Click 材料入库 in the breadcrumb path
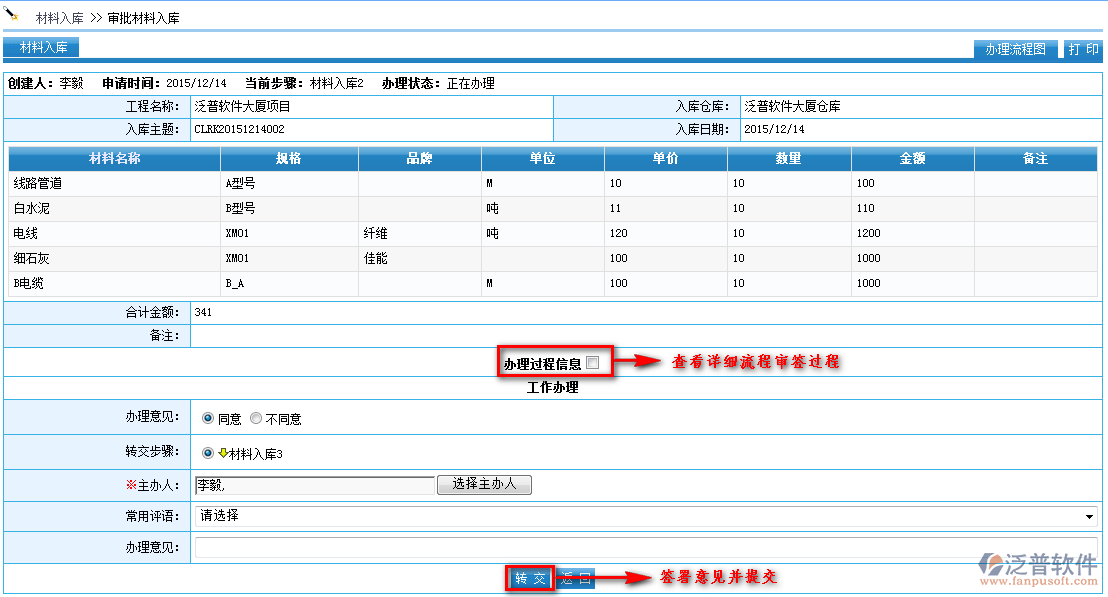The width and height of the screenshot is (1108, 597). (x=59, y=18)
